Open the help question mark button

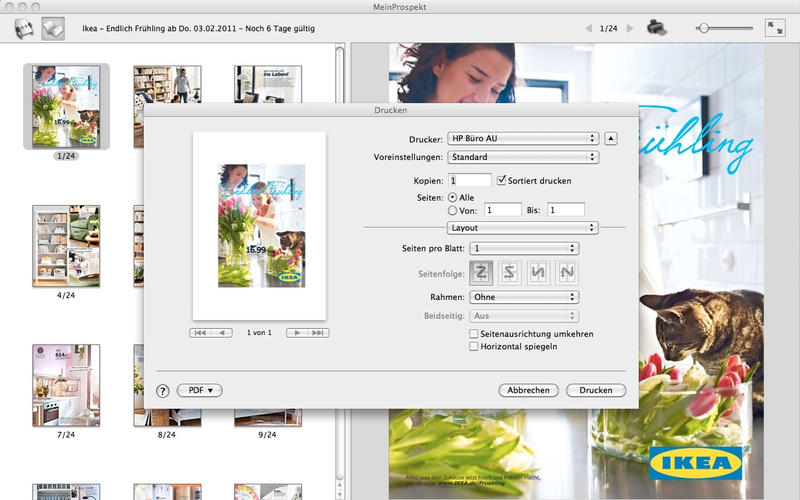[162, 391]
